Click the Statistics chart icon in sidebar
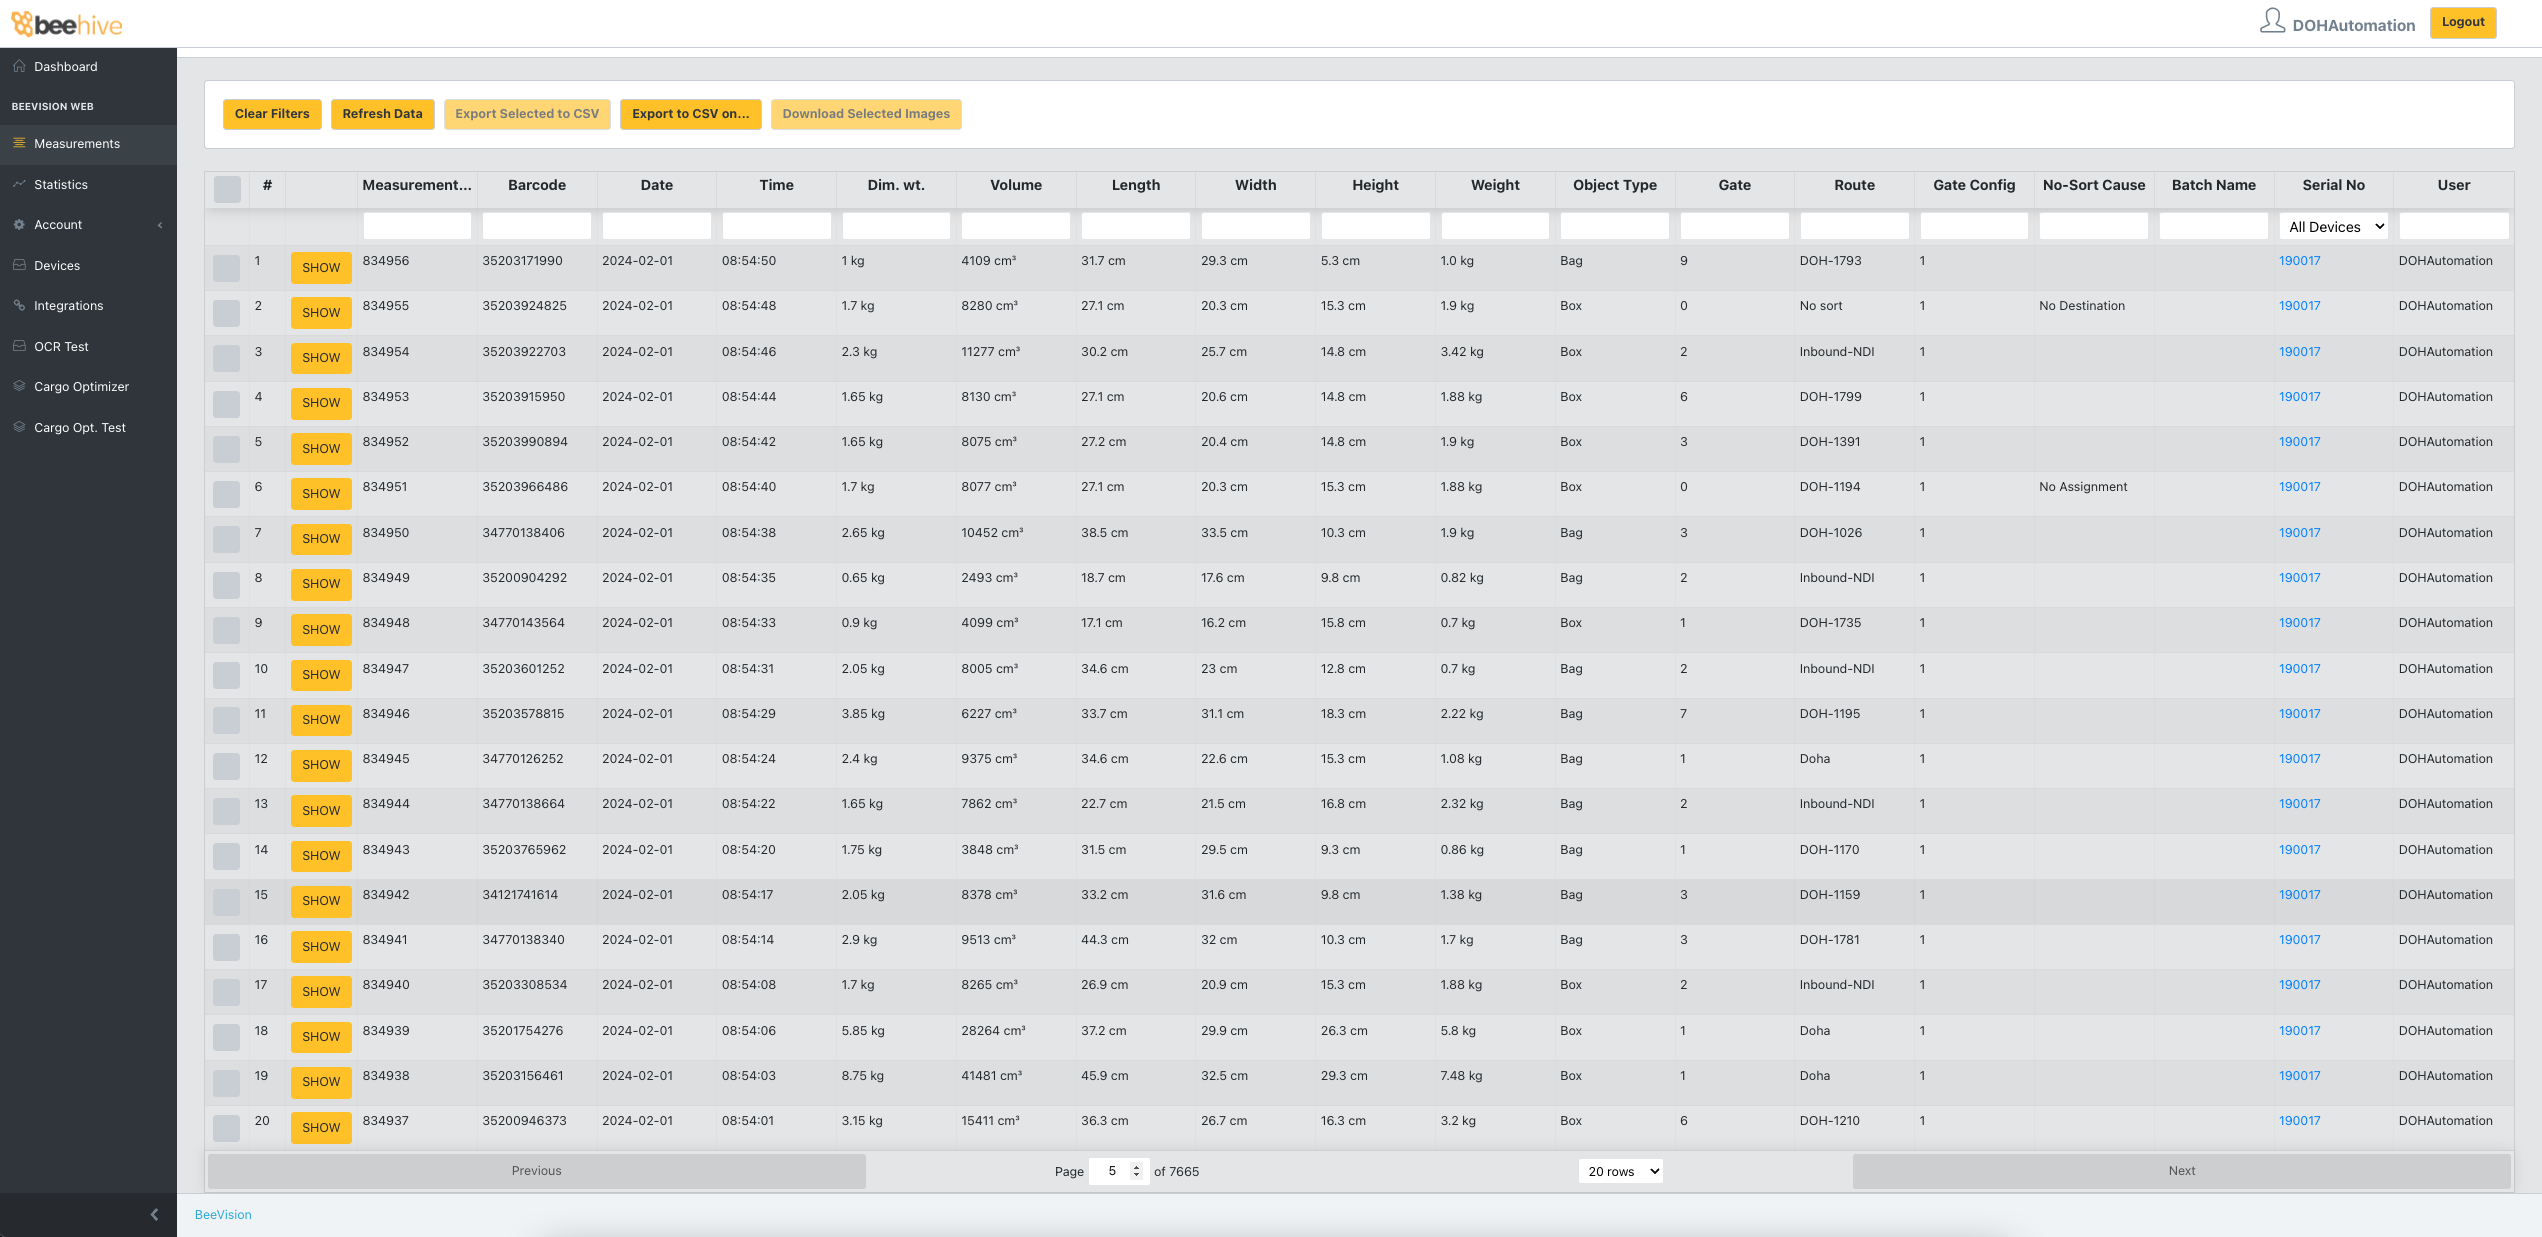 [19, 184]
